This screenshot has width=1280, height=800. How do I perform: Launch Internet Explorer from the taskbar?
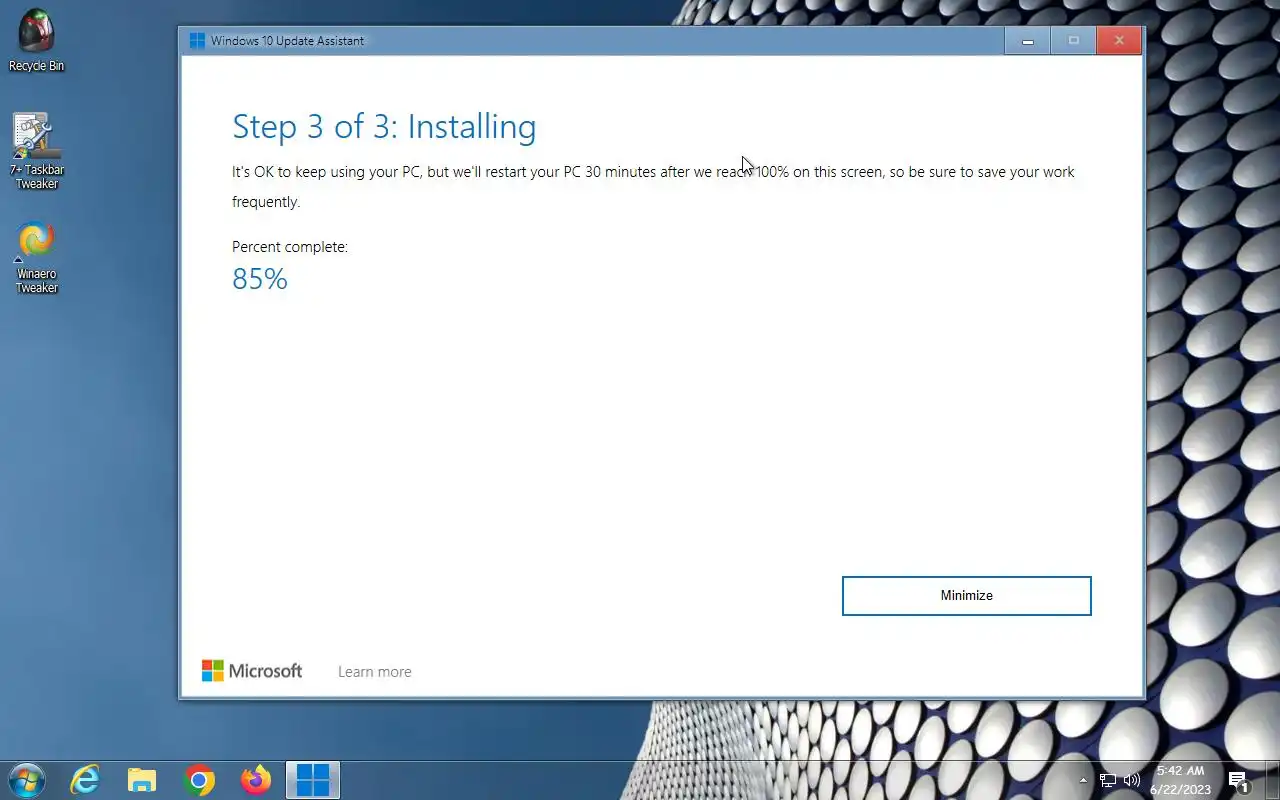coord(85,780)
